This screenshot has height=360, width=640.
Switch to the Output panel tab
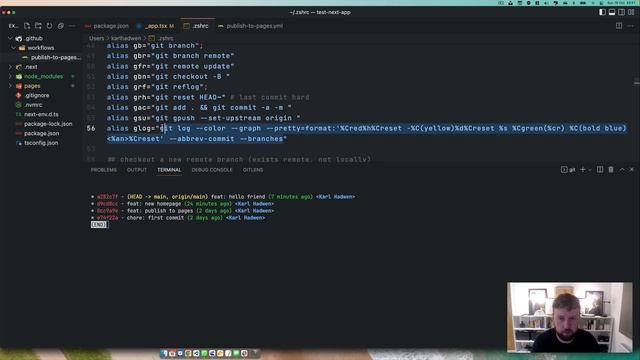point(137,170)
